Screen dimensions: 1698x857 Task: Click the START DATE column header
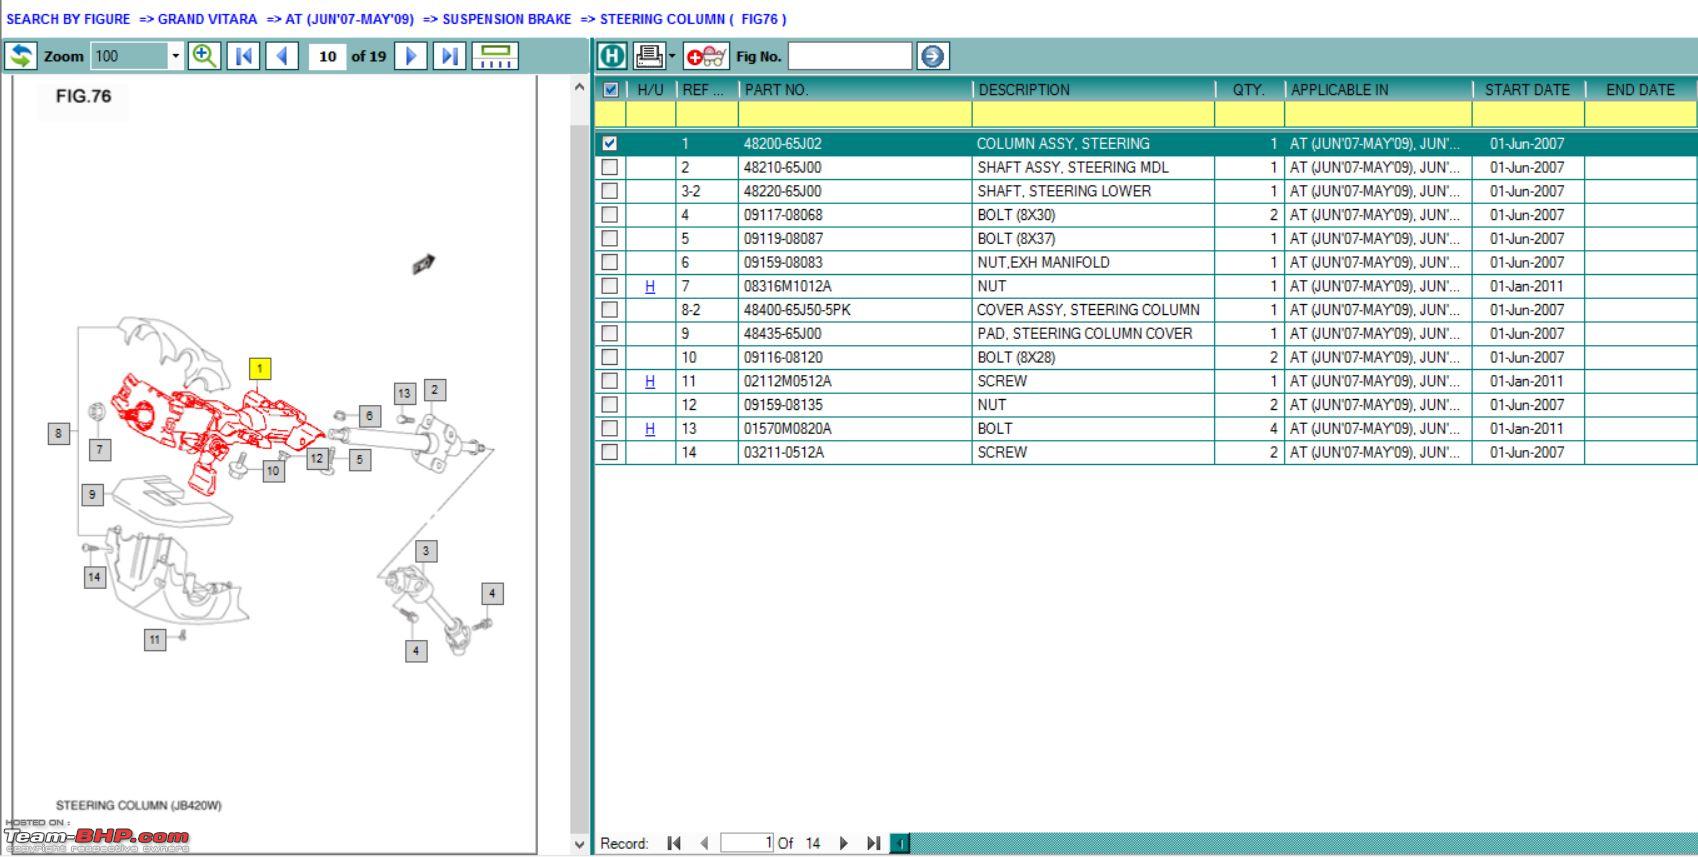1528,90
